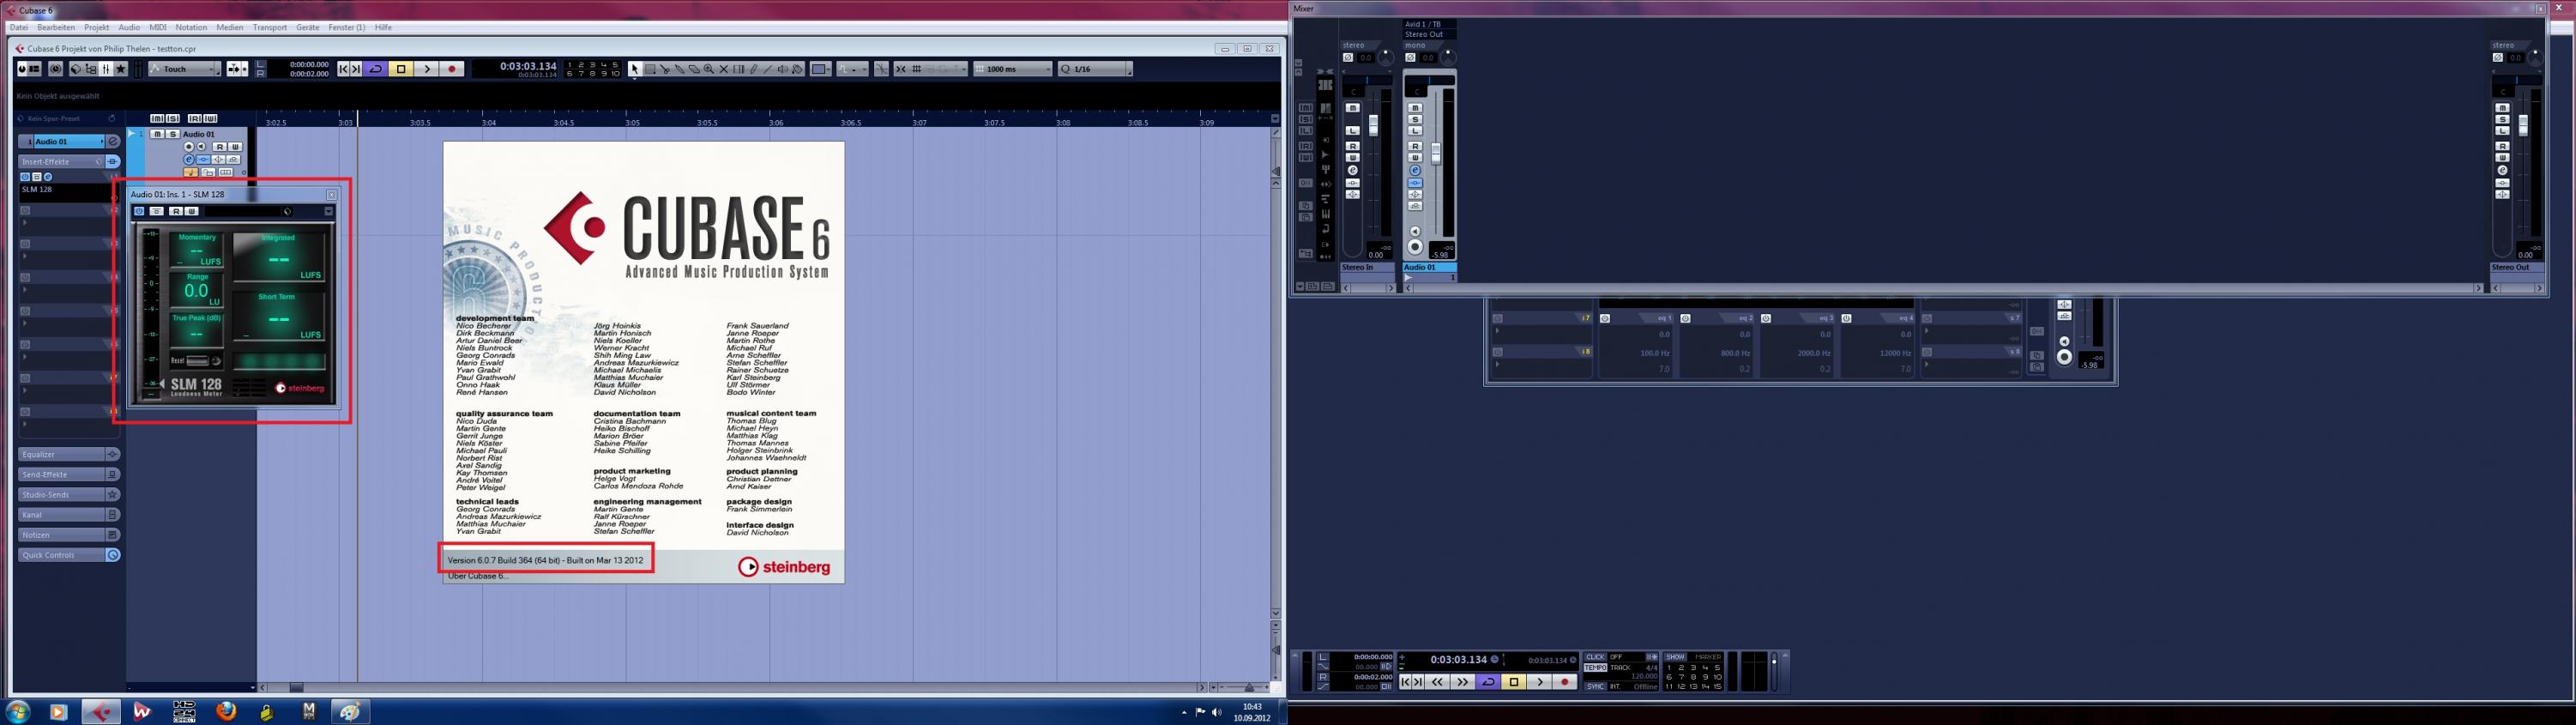Expand the Send-Effekte inspector section
Image resolution: width=2576 pixels, height=725 pixels.
pyautogui.click(x=61, y=474)
